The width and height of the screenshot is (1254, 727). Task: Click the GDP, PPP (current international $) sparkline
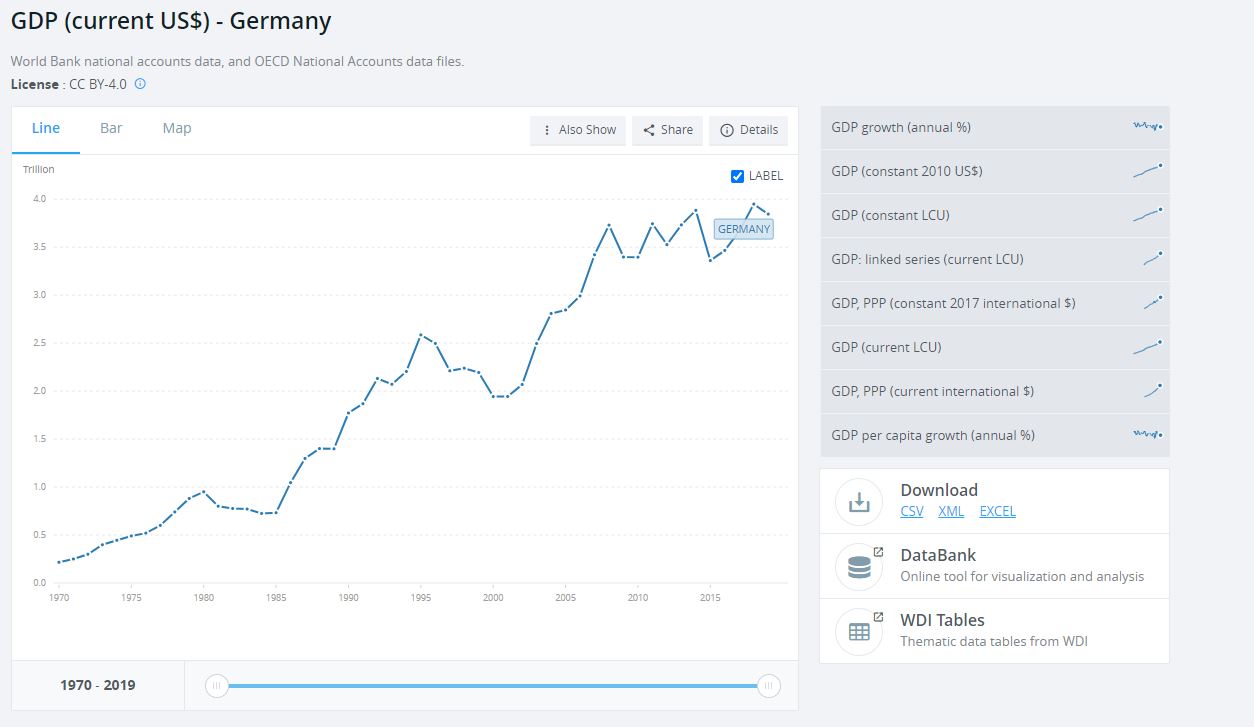[x=1152, y=391]
